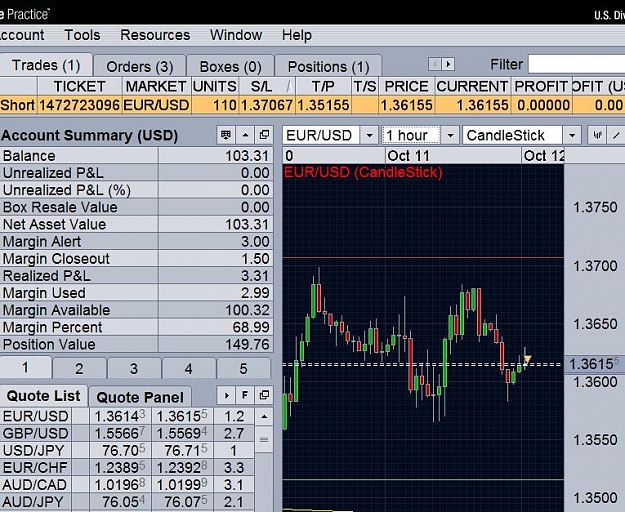Select quote list page 3 tab
Image resolution: width=625 pixels, height=512 pixels.
(134, 369)
